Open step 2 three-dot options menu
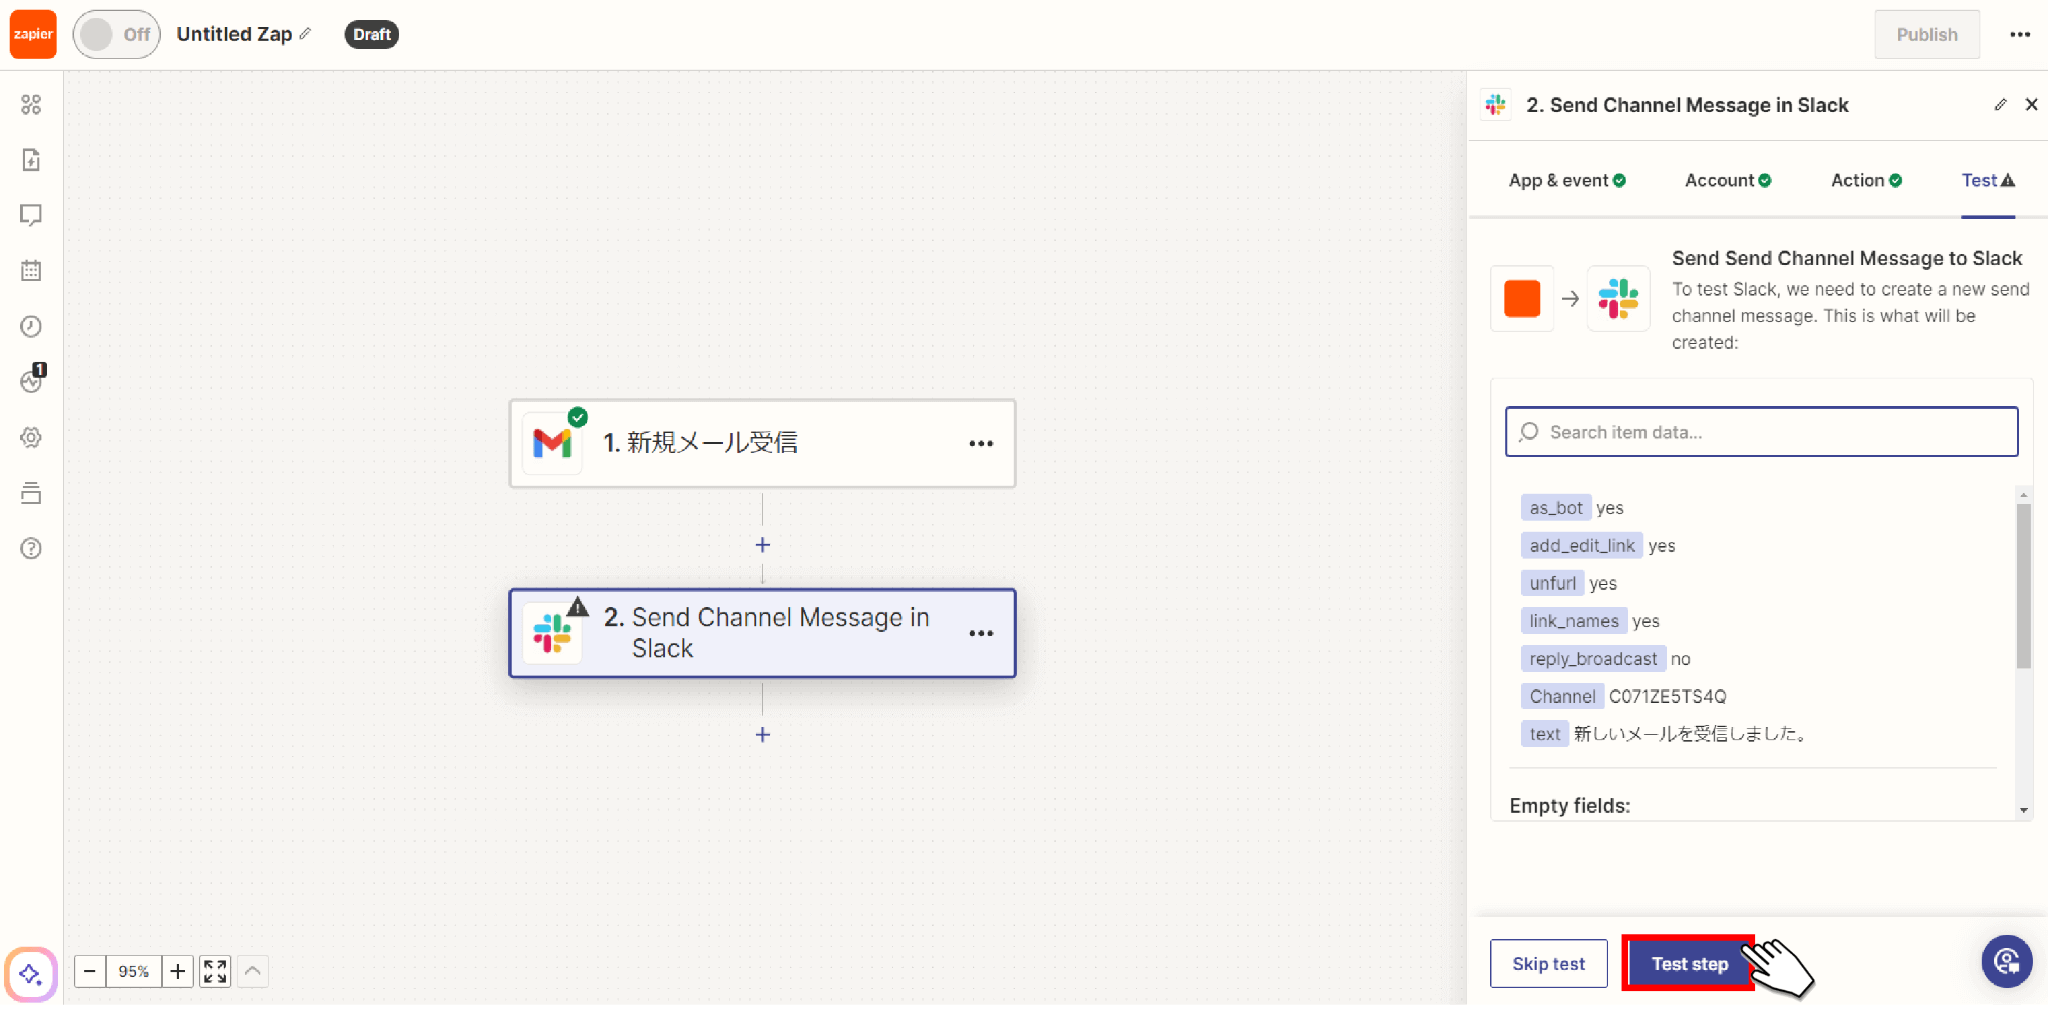Viewport: 2048px width, 1016px height. pyautogui.click(x=981, y=633)
